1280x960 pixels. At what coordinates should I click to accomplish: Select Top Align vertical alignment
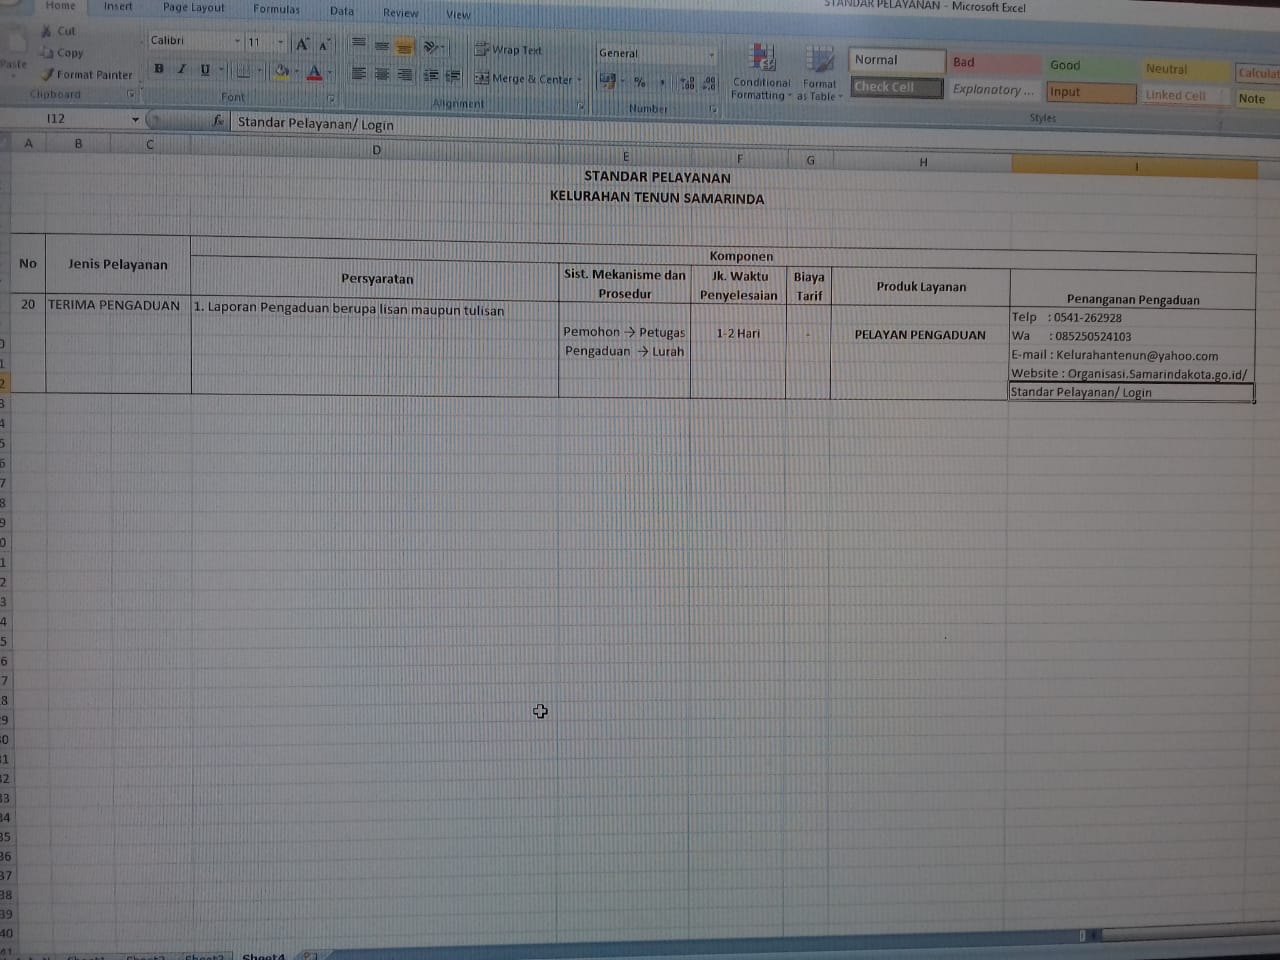point(358,44)
